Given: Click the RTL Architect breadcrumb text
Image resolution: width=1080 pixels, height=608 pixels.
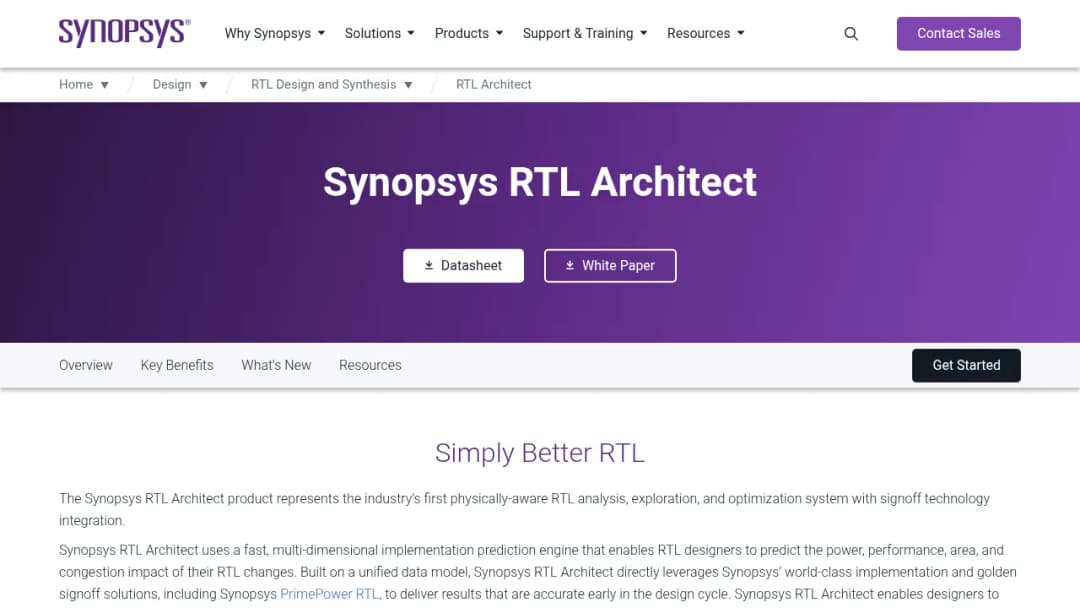Looking at the screenshot, I should pyautogui.click(x=493, y=85).
